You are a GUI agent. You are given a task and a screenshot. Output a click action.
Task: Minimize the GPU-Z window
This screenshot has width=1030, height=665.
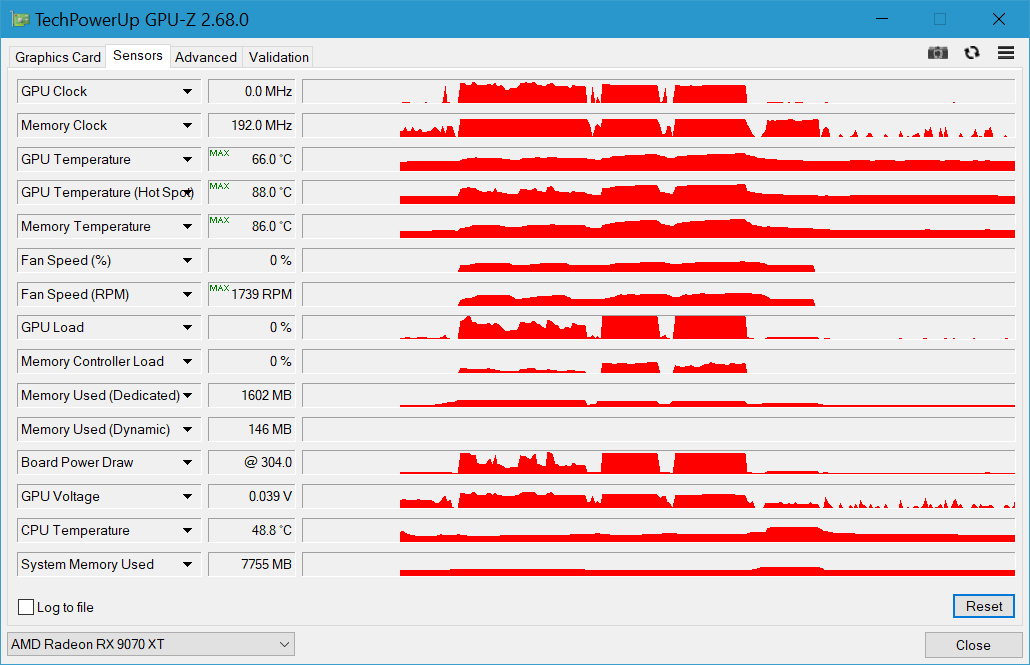(x=882, y=19)
